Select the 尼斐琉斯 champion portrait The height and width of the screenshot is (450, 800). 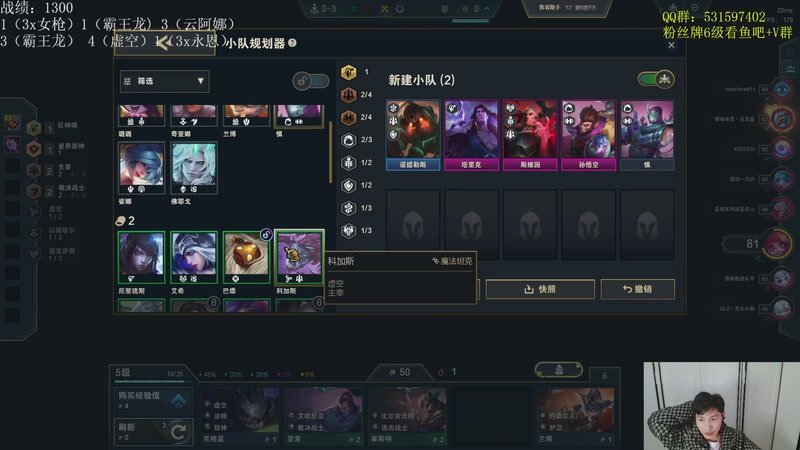tap(141, 257)
